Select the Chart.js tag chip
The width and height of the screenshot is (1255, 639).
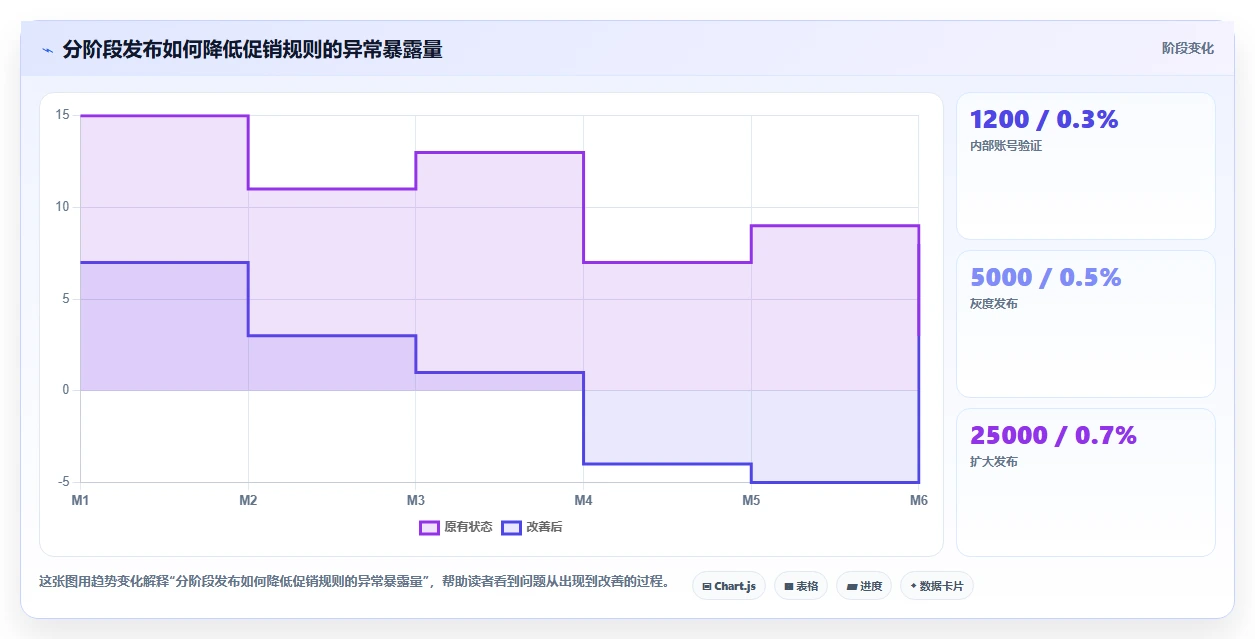tap(729, 586)
